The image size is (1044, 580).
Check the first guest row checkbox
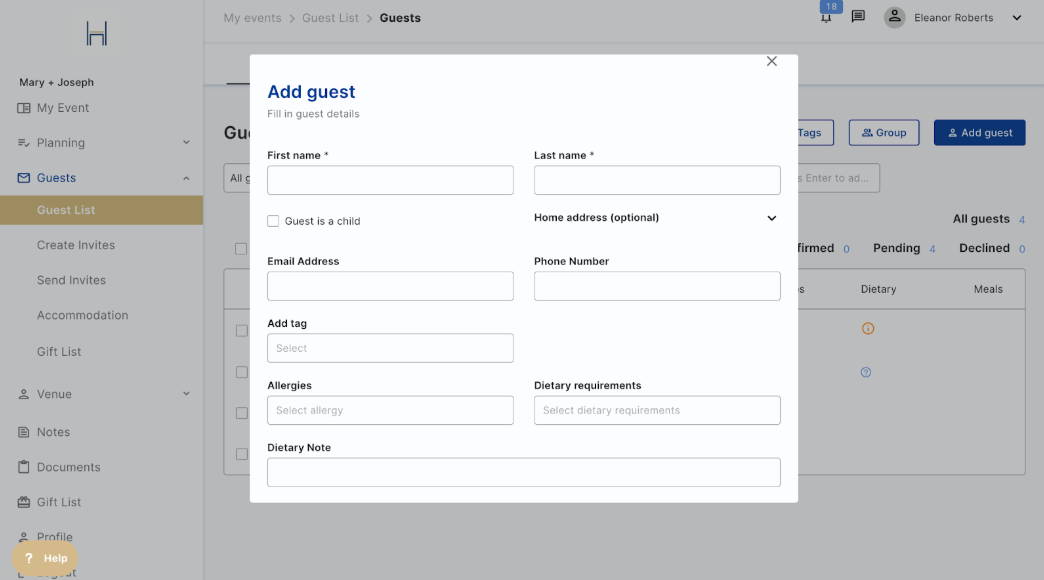click(x=241, y=330)
